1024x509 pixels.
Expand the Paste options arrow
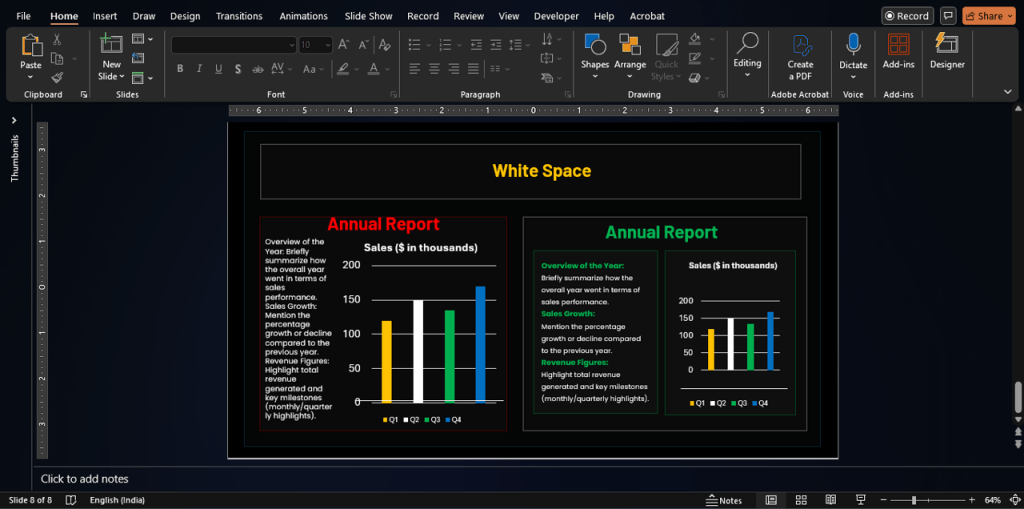[31, 76]
